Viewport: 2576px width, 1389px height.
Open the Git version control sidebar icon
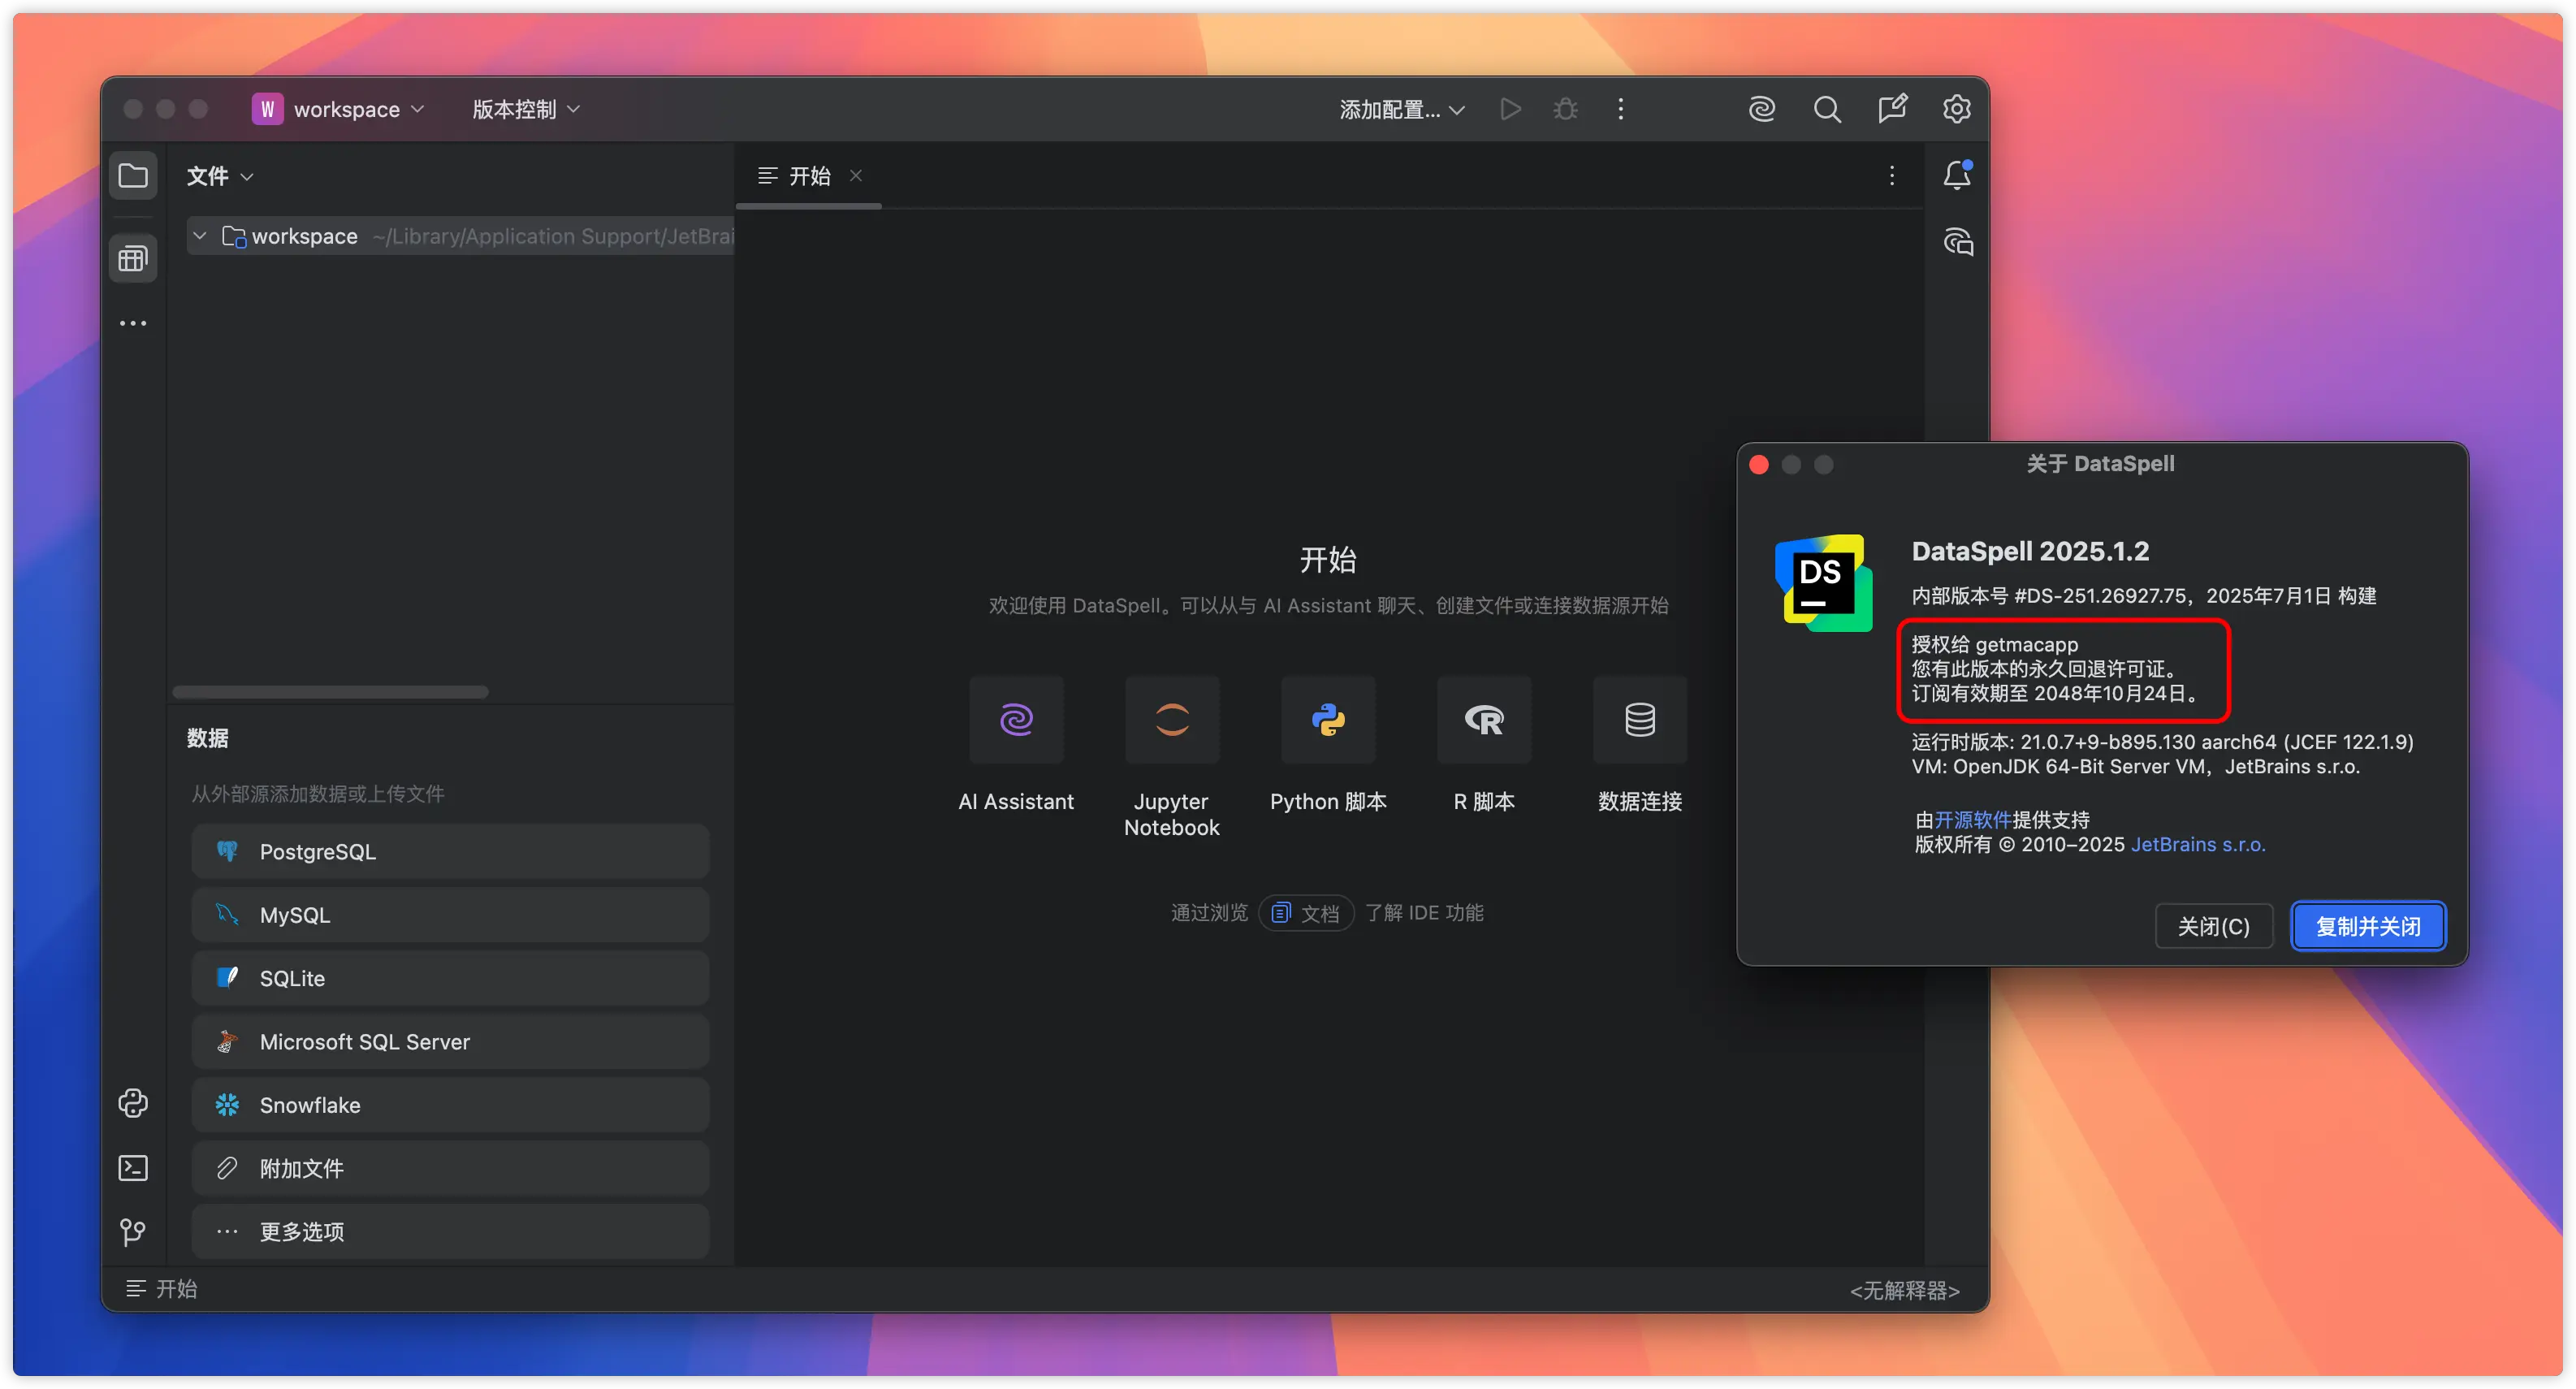coord(133,1231)
